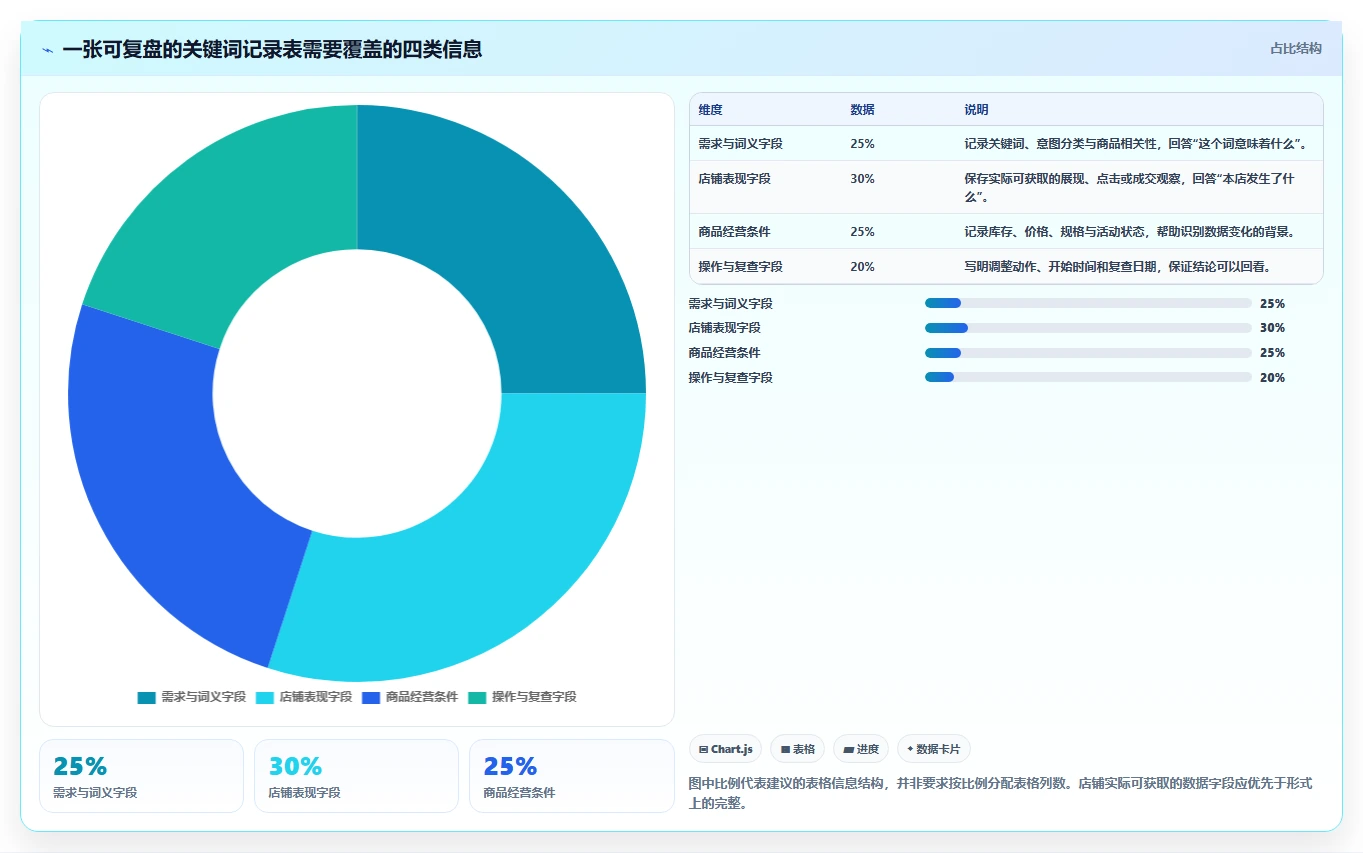Viewport: 1363px width, 853px height.
Task: Click the description starting 记录关键词、意图分类
Action: [x=1136, y=144]
